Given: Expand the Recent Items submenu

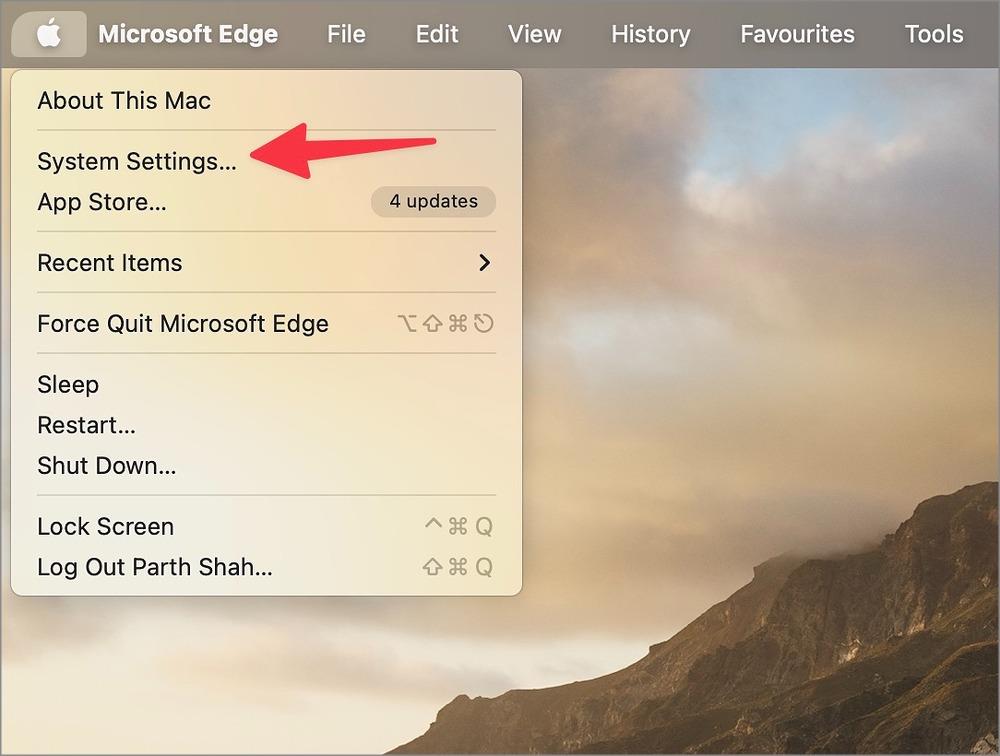Looking at the screenshot, I should point(267,263).
